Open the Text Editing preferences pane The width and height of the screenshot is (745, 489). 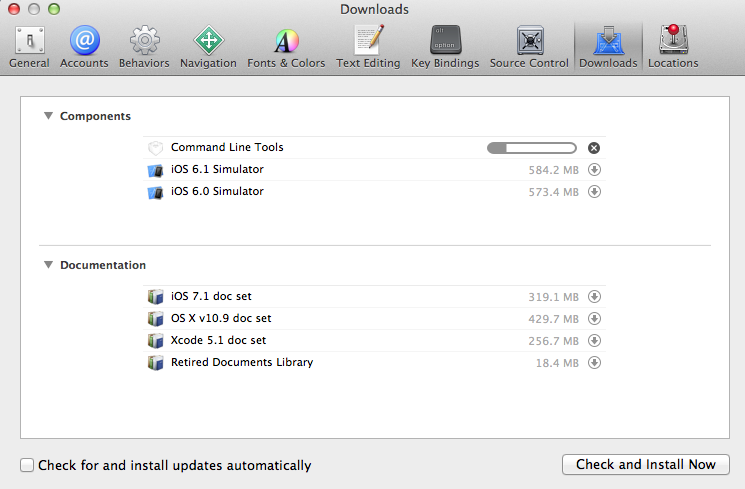pos(368,47)
